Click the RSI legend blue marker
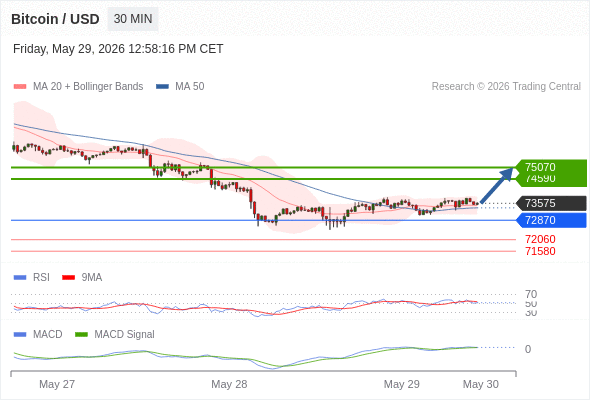This screenshot has width=590, height=400. (x=20, y=278)
